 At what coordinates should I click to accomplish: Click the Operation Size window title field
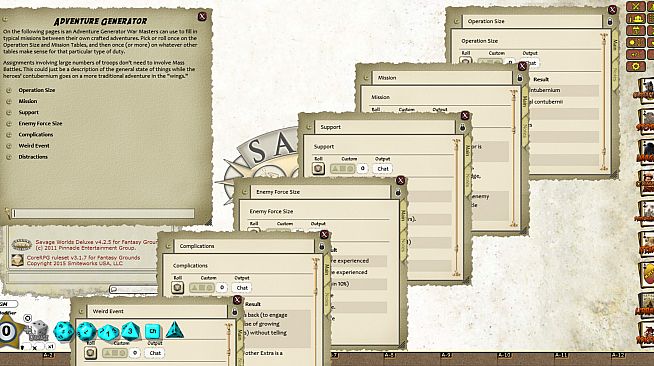click(x=532, y=21)
